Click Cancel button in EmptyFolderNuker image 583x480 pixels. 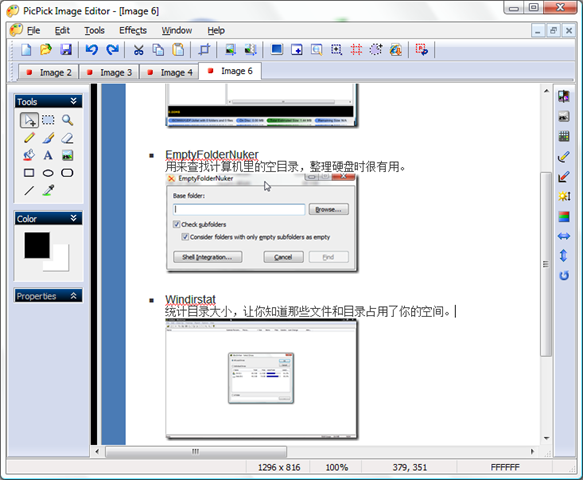[283, 257]
